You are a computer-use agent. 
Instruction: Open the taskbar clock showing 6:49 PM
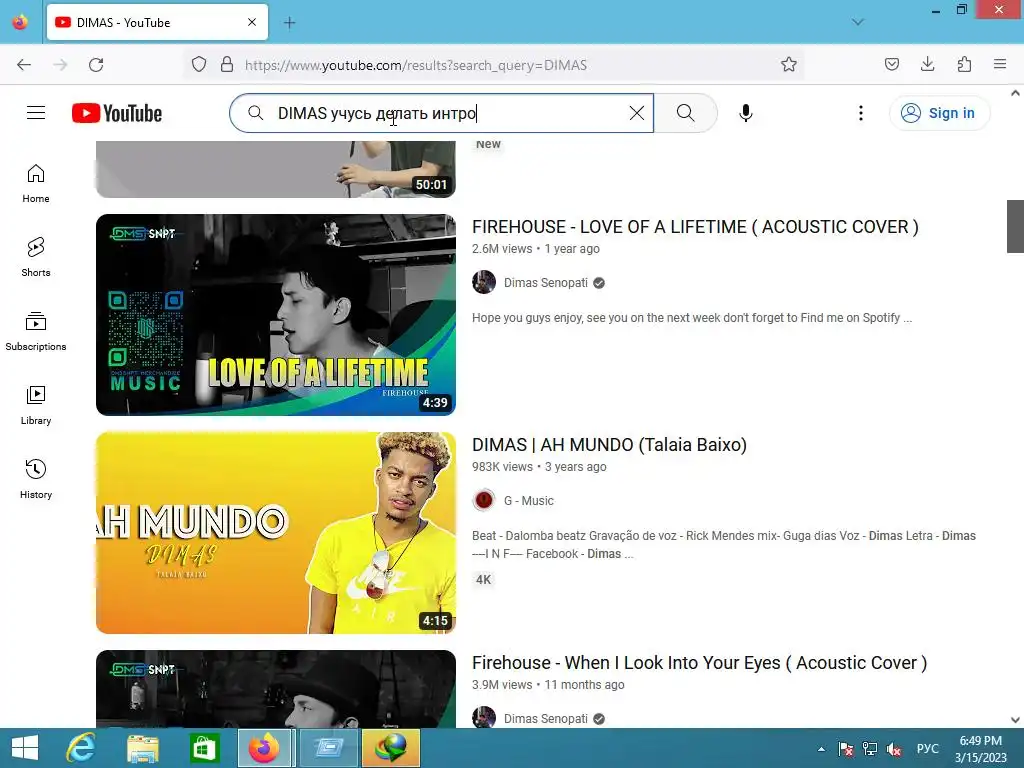point(980,749)
